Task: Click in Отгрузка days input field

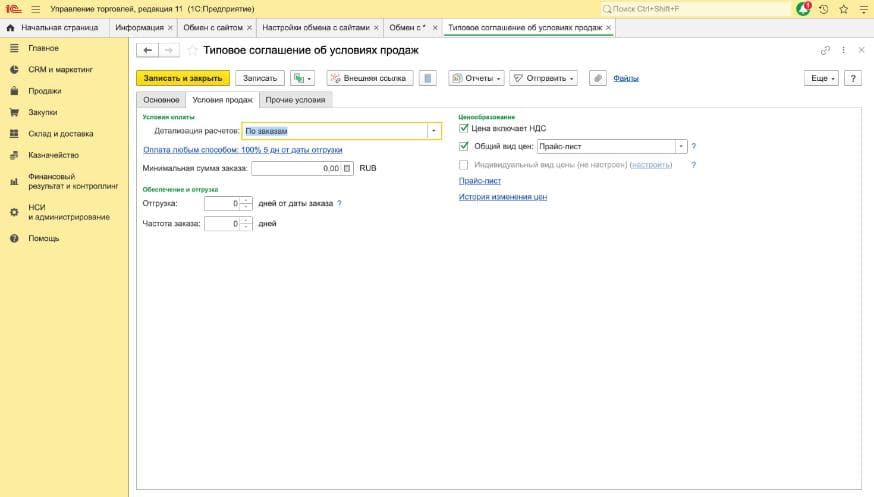Action: pos(222,203)
